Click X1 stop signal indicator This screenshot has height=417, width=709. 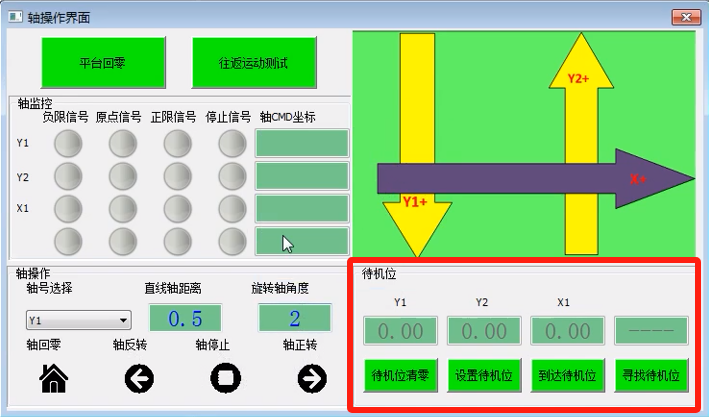click(x=231, y=209)
